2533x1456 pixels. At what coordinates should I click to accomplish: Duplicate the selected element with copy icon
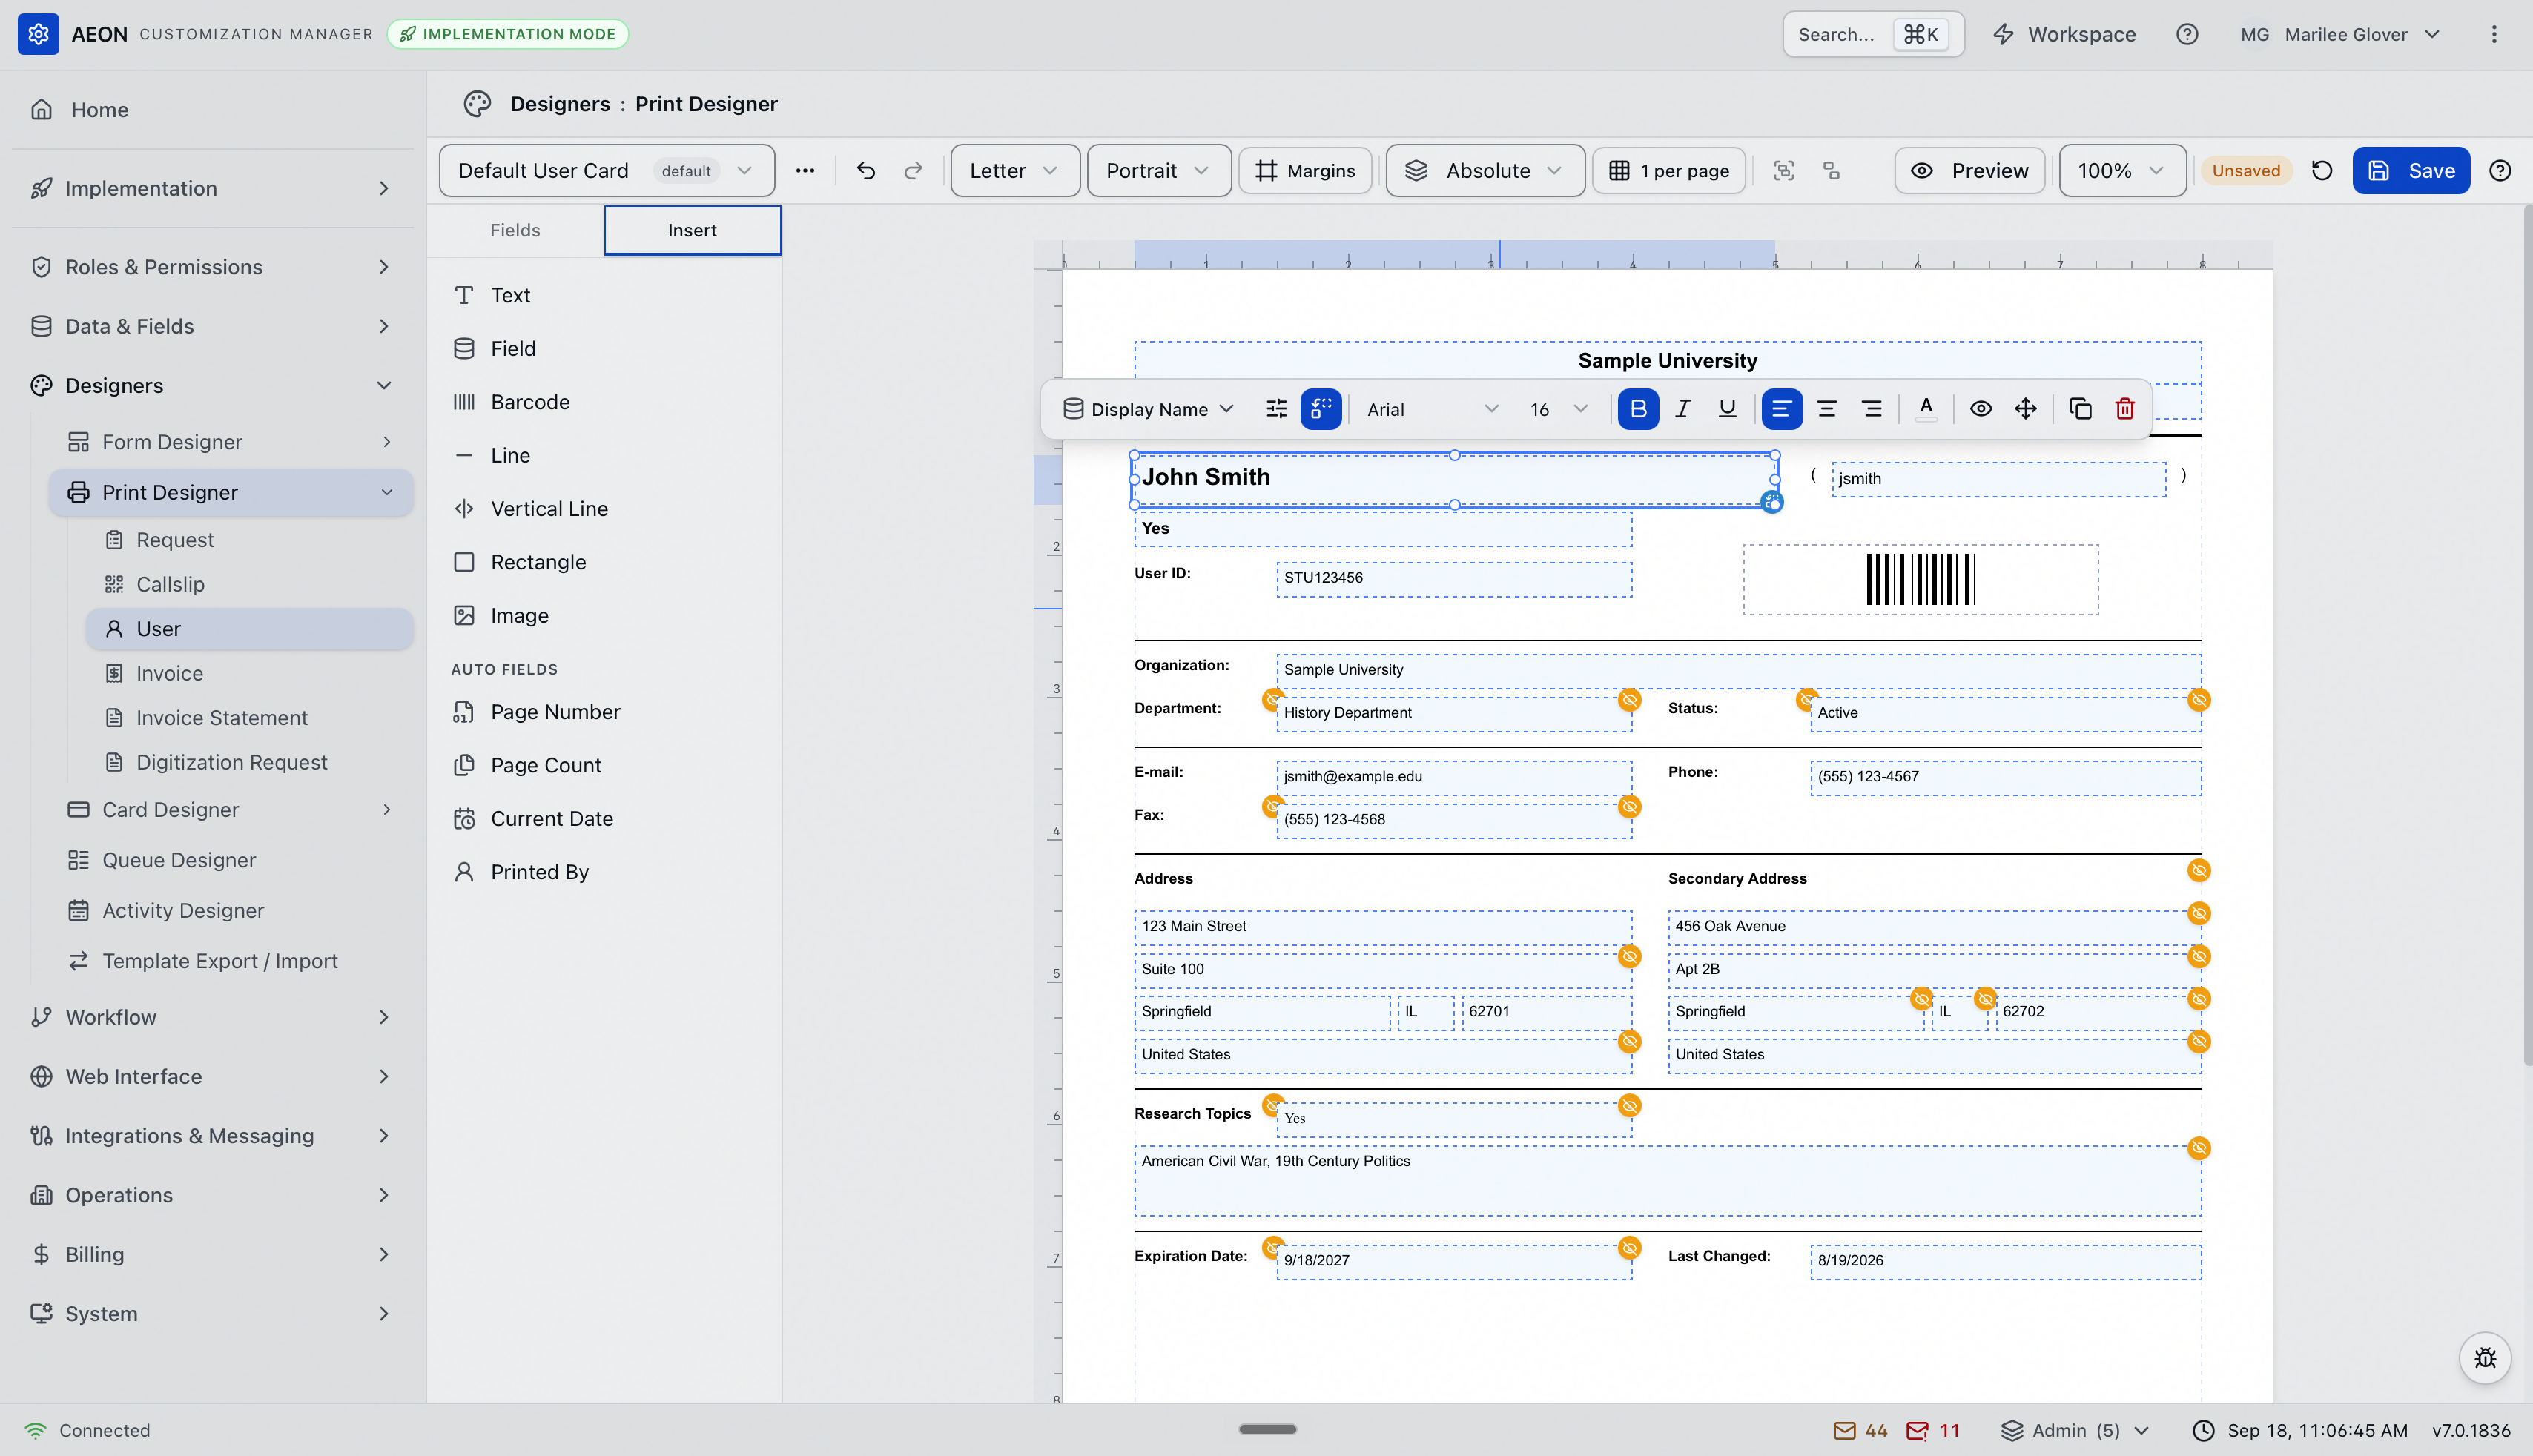click(x=2080, y=409)
